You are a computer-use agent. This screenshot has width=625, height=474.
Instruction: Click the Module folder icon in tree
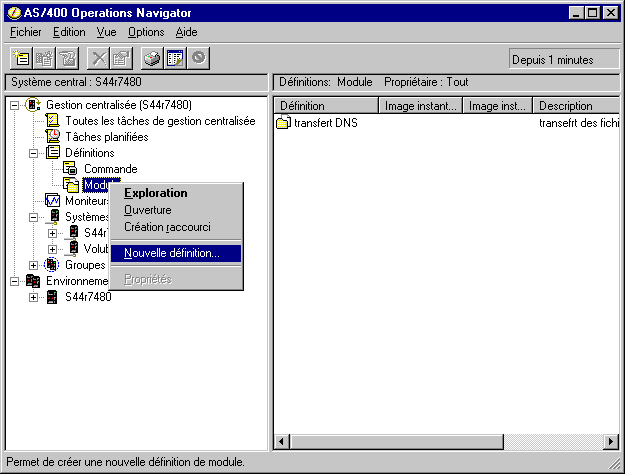(71, 185)
